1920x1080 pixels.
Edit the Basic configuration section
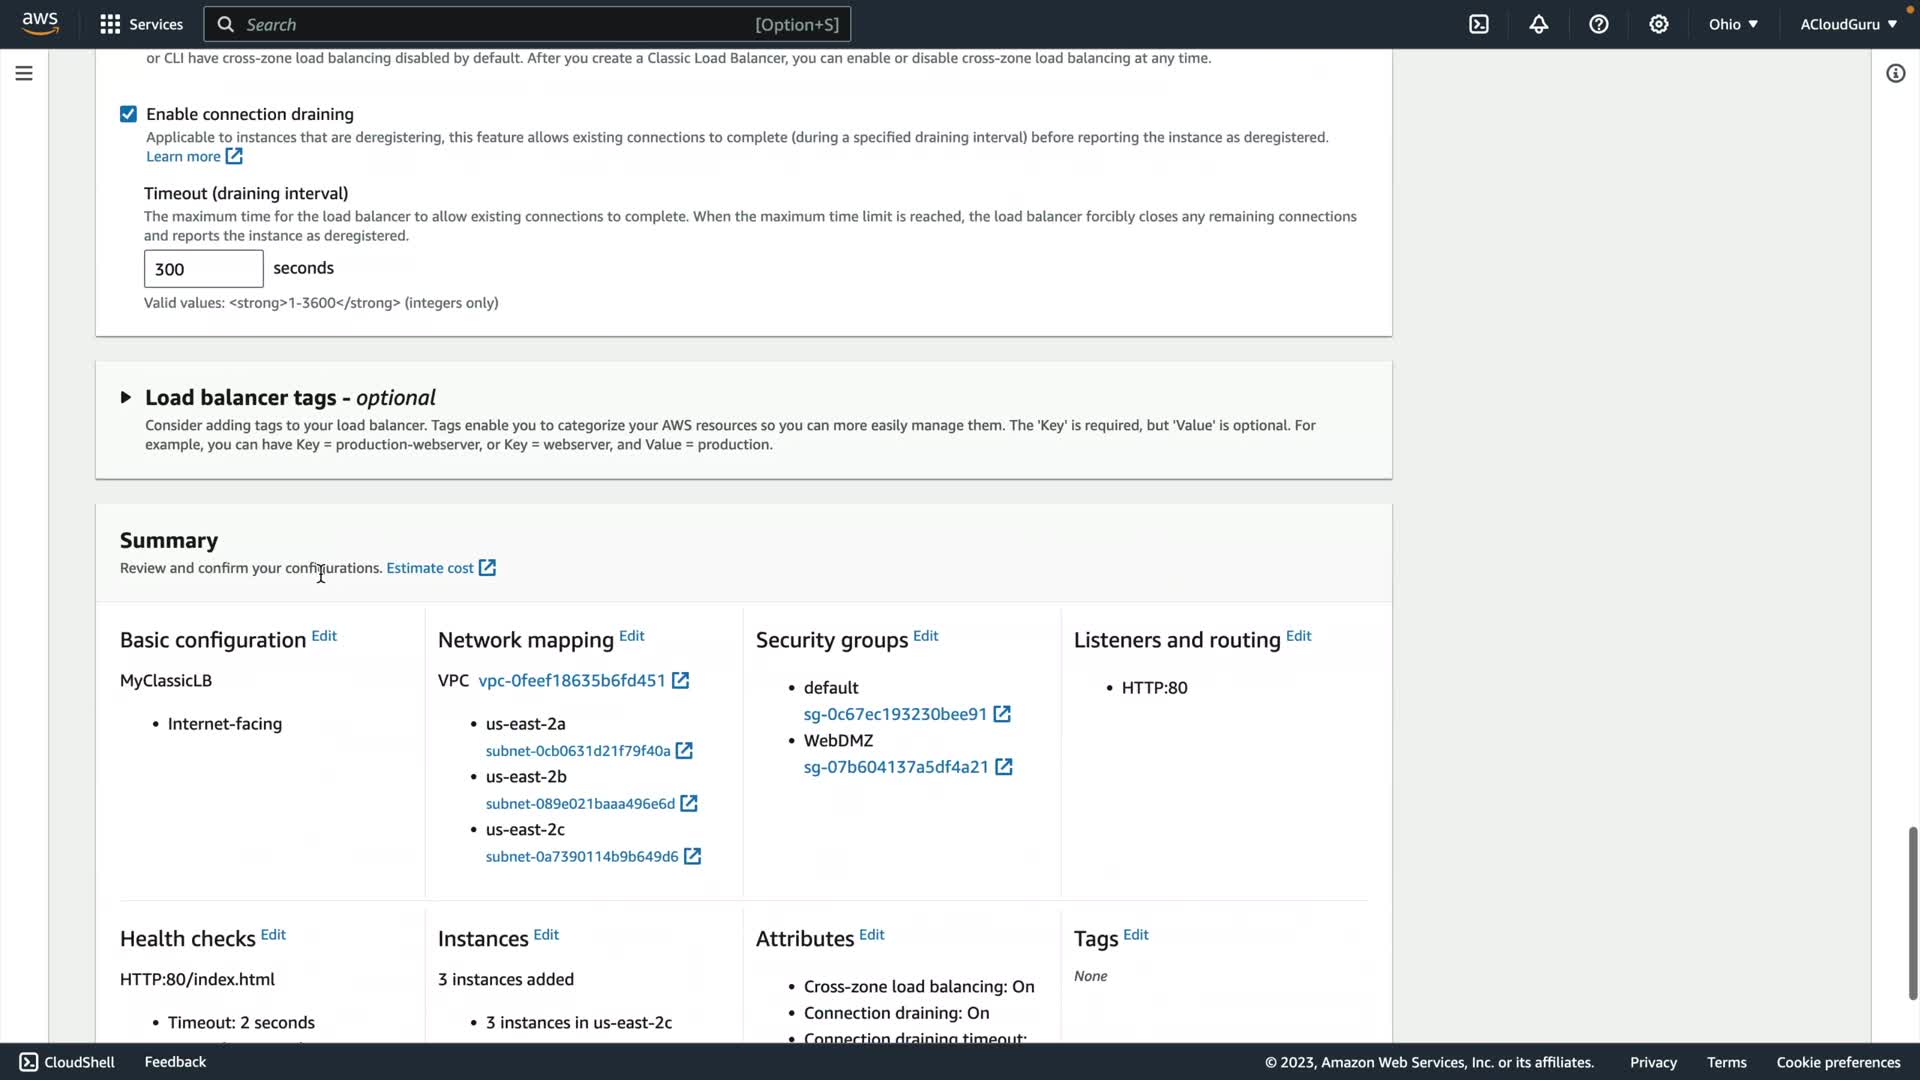coord(324,636)
